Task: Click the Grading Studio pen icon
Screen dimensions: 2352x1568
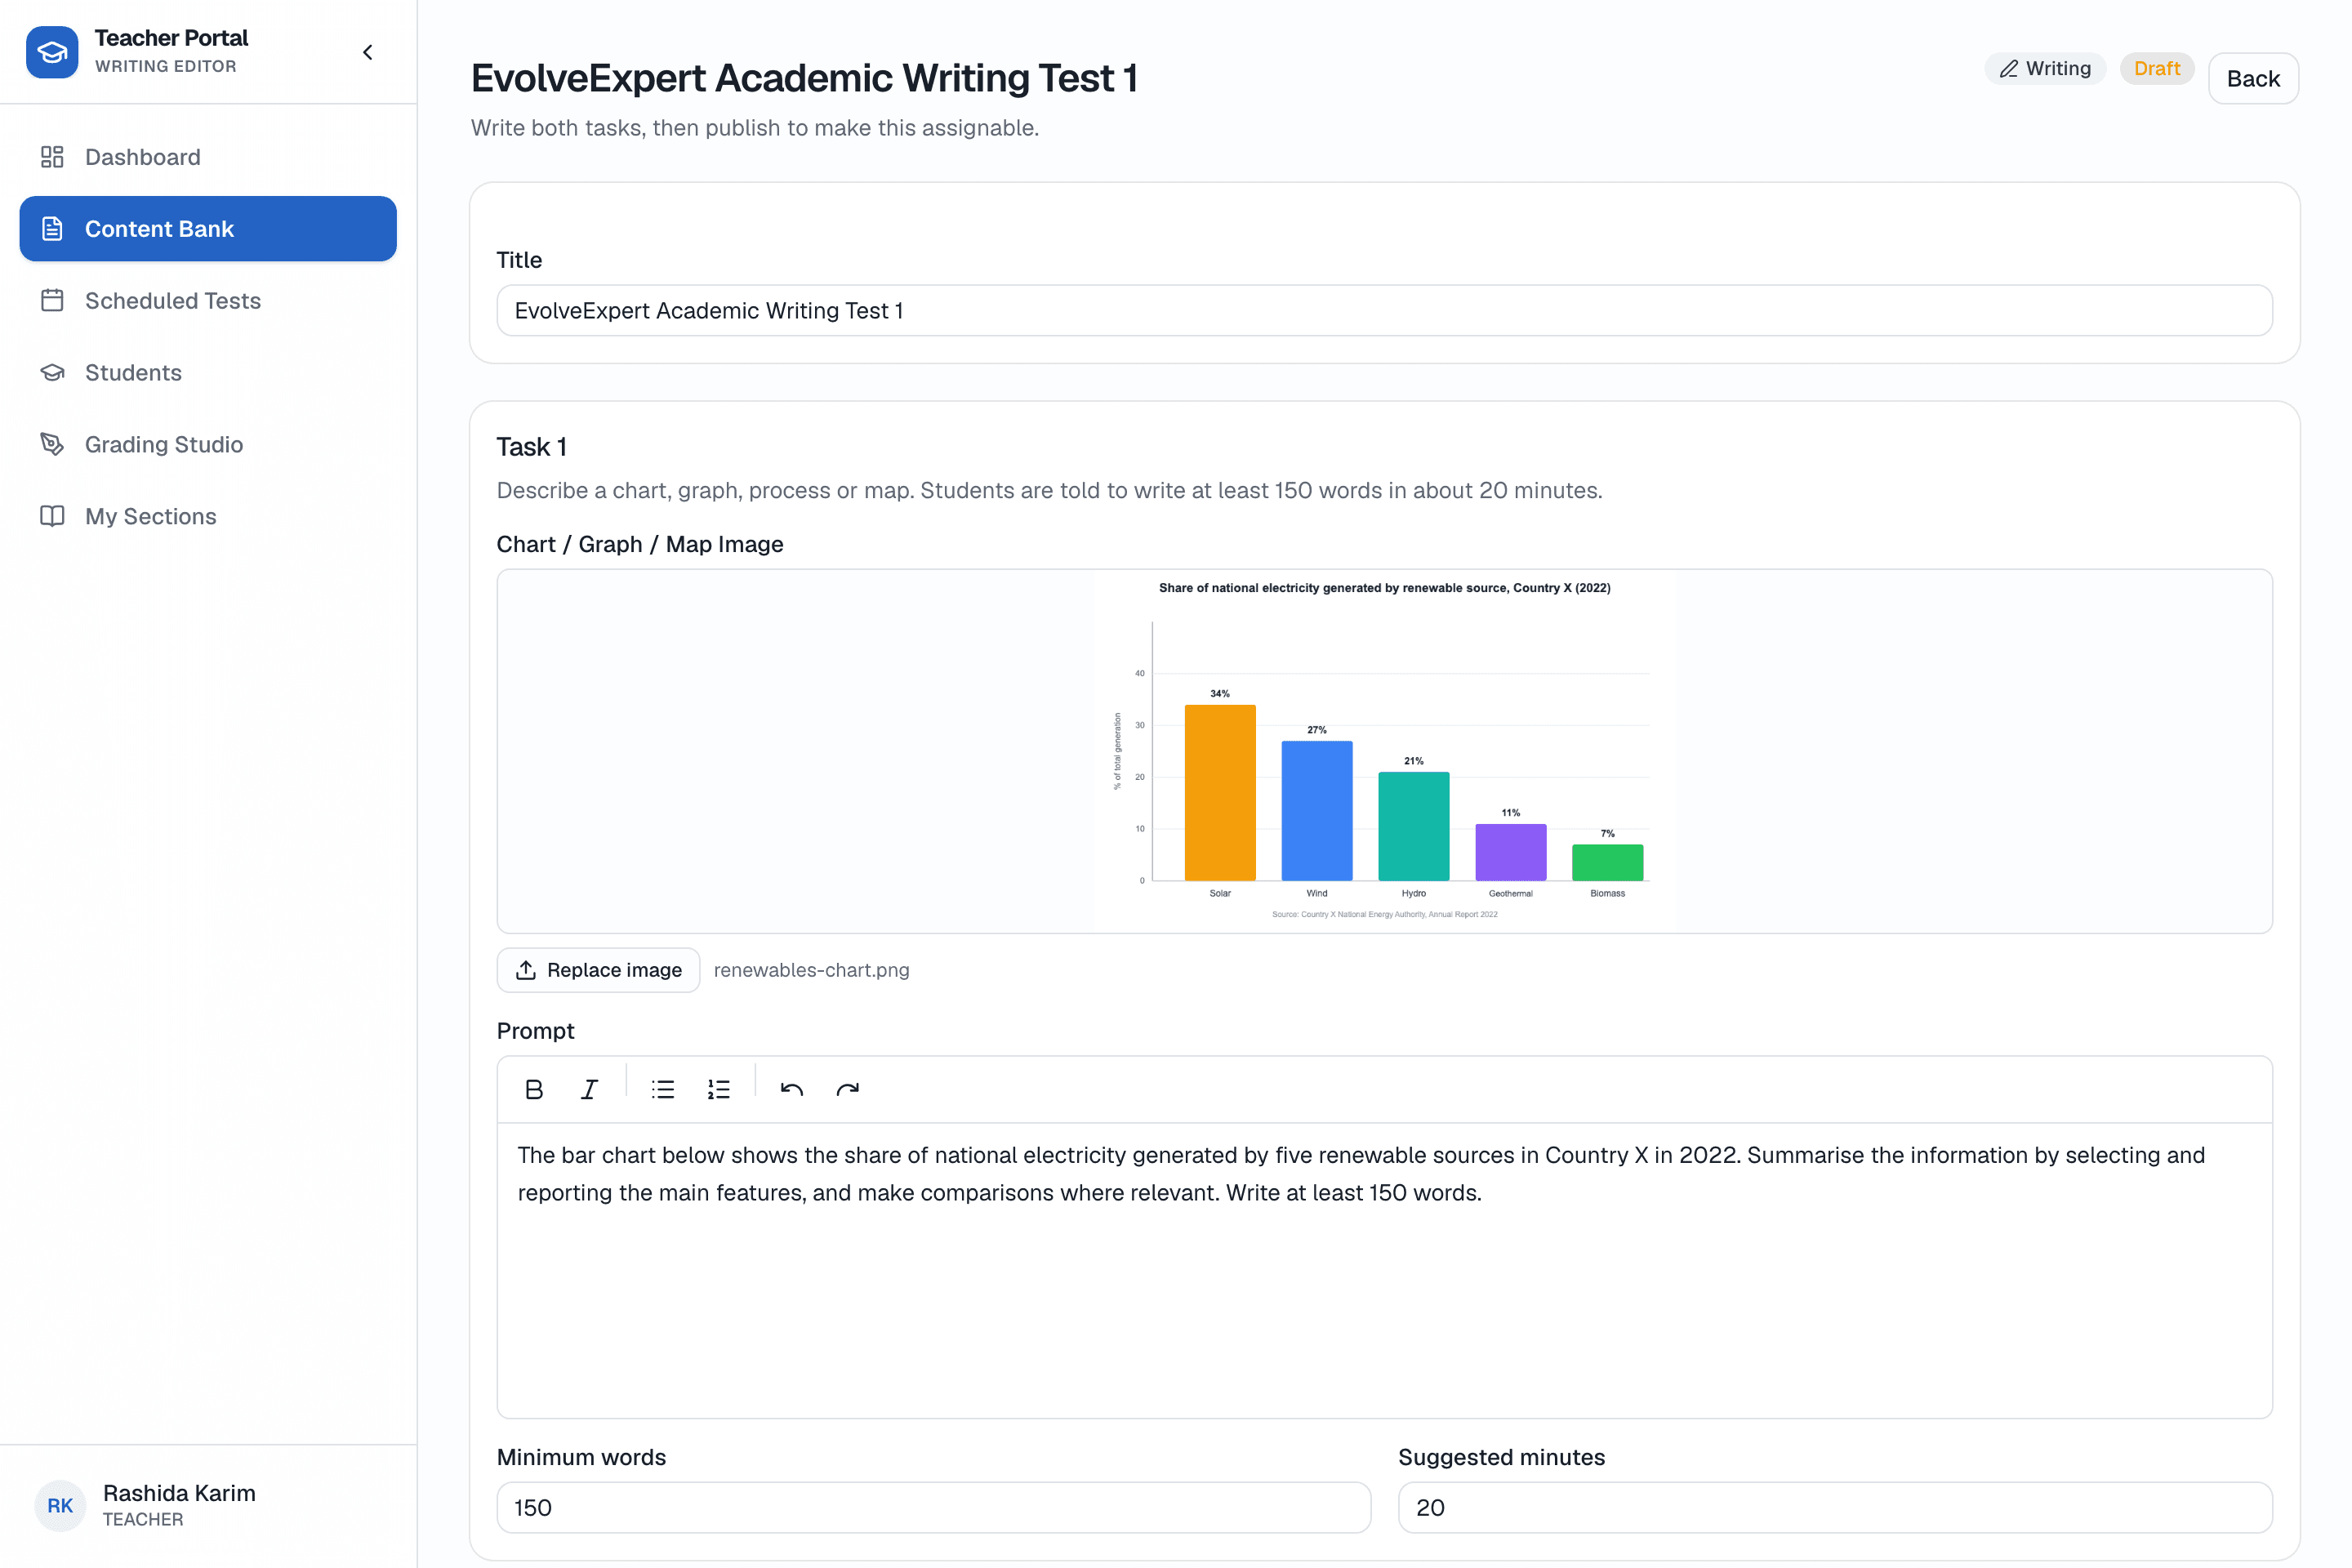Action: [x=52, y=445]
